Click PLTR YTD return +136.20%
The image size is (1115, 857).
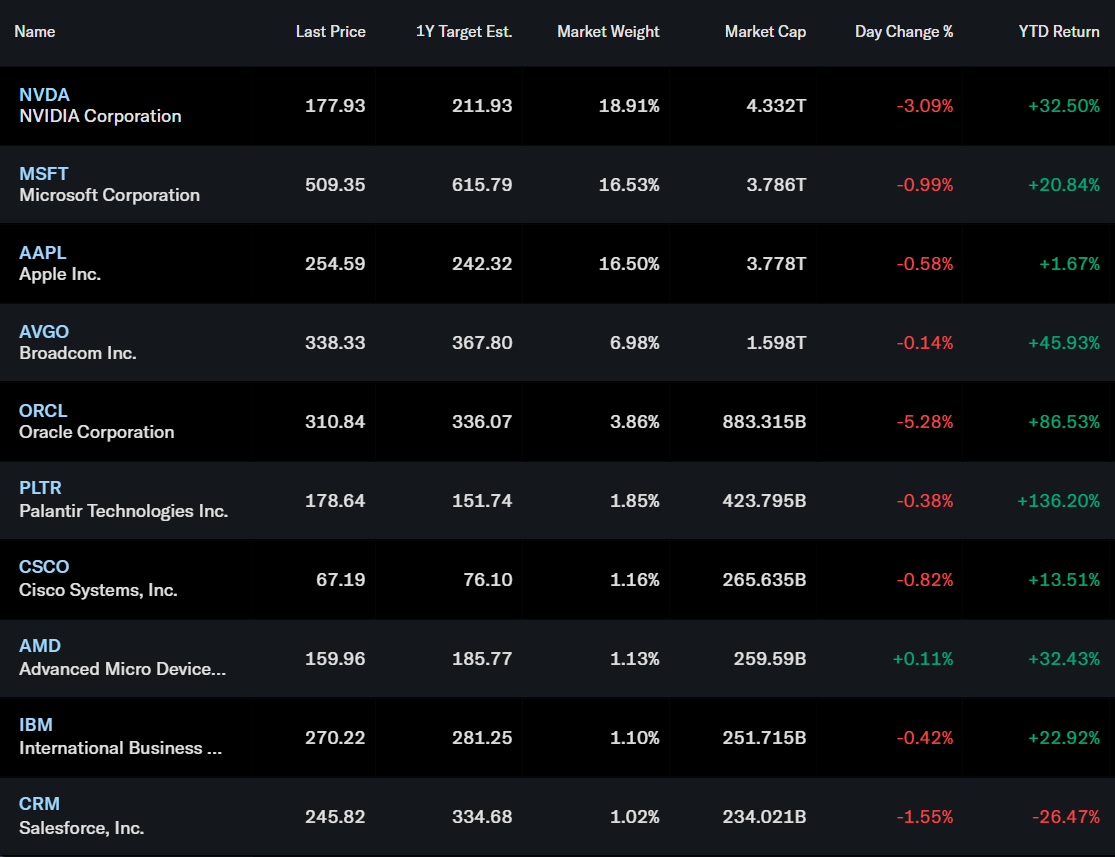point(1059,500)
